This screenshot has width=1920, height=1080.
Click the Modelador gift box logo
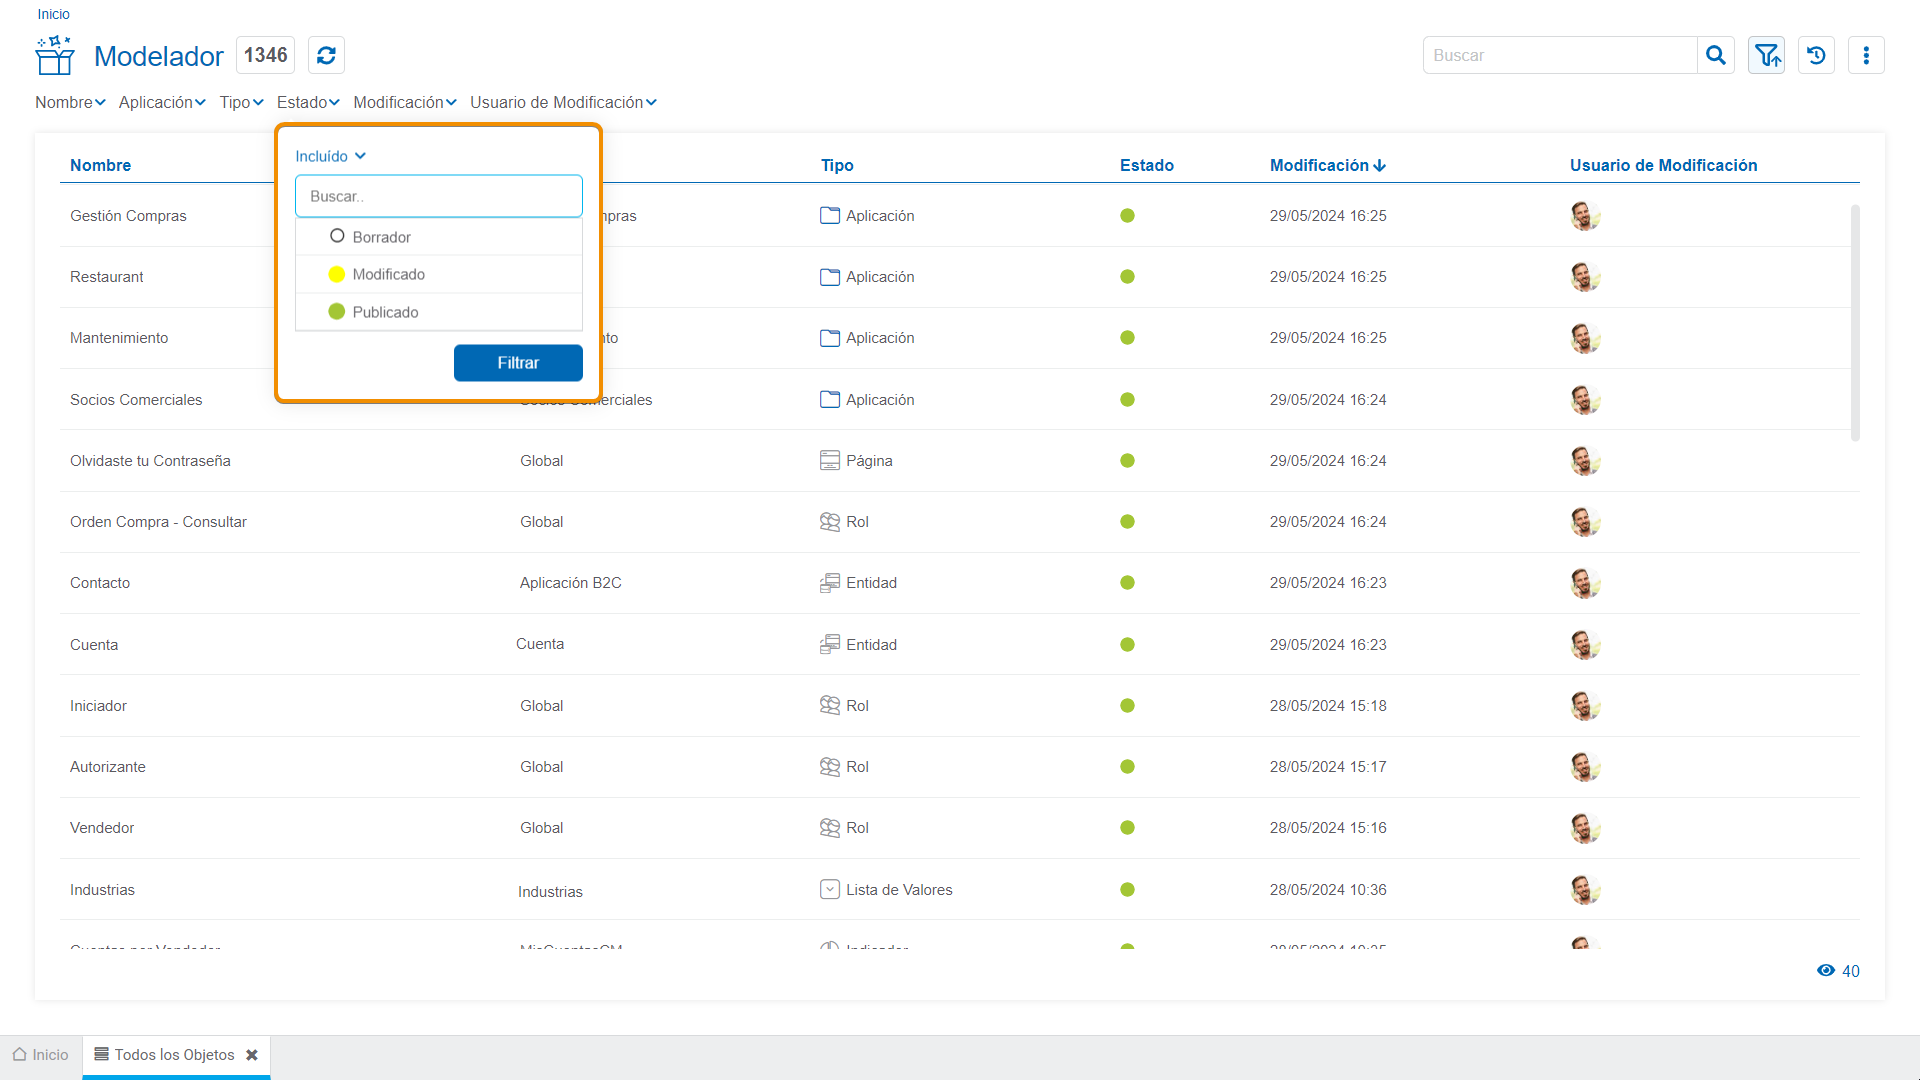click(x=55, y=55)
